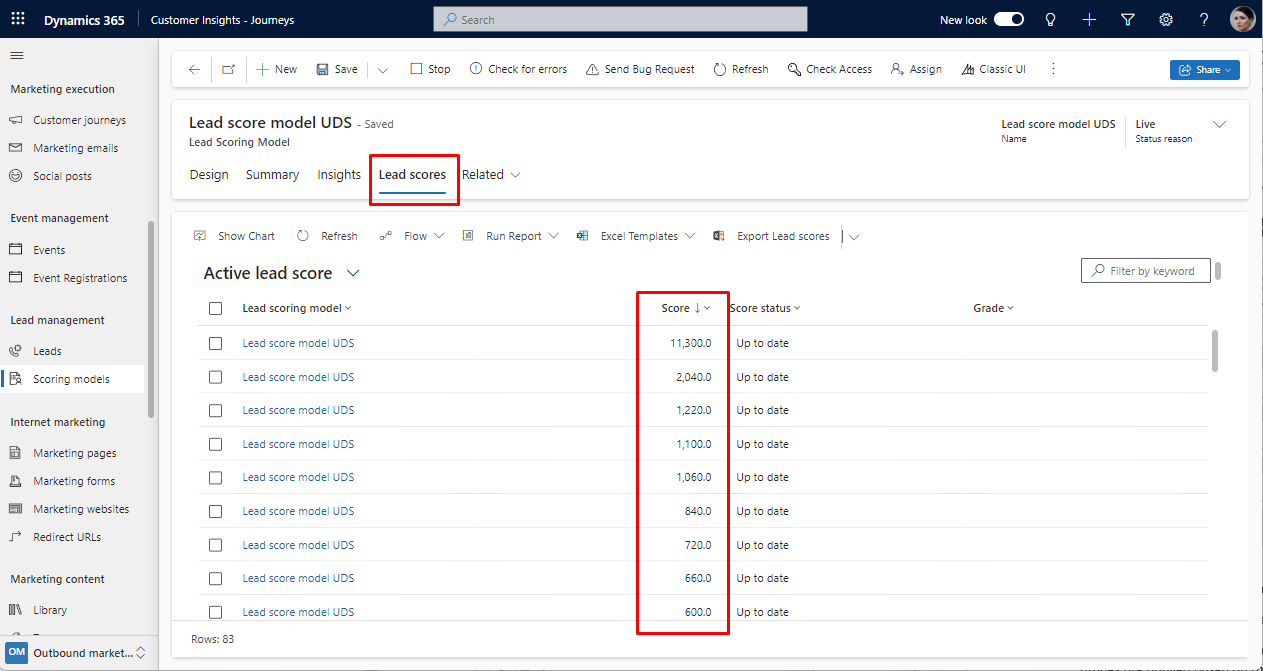The height and width of the screenshot is (671, 1263).
Task: Run Check for errors
Action: (518, 69)
